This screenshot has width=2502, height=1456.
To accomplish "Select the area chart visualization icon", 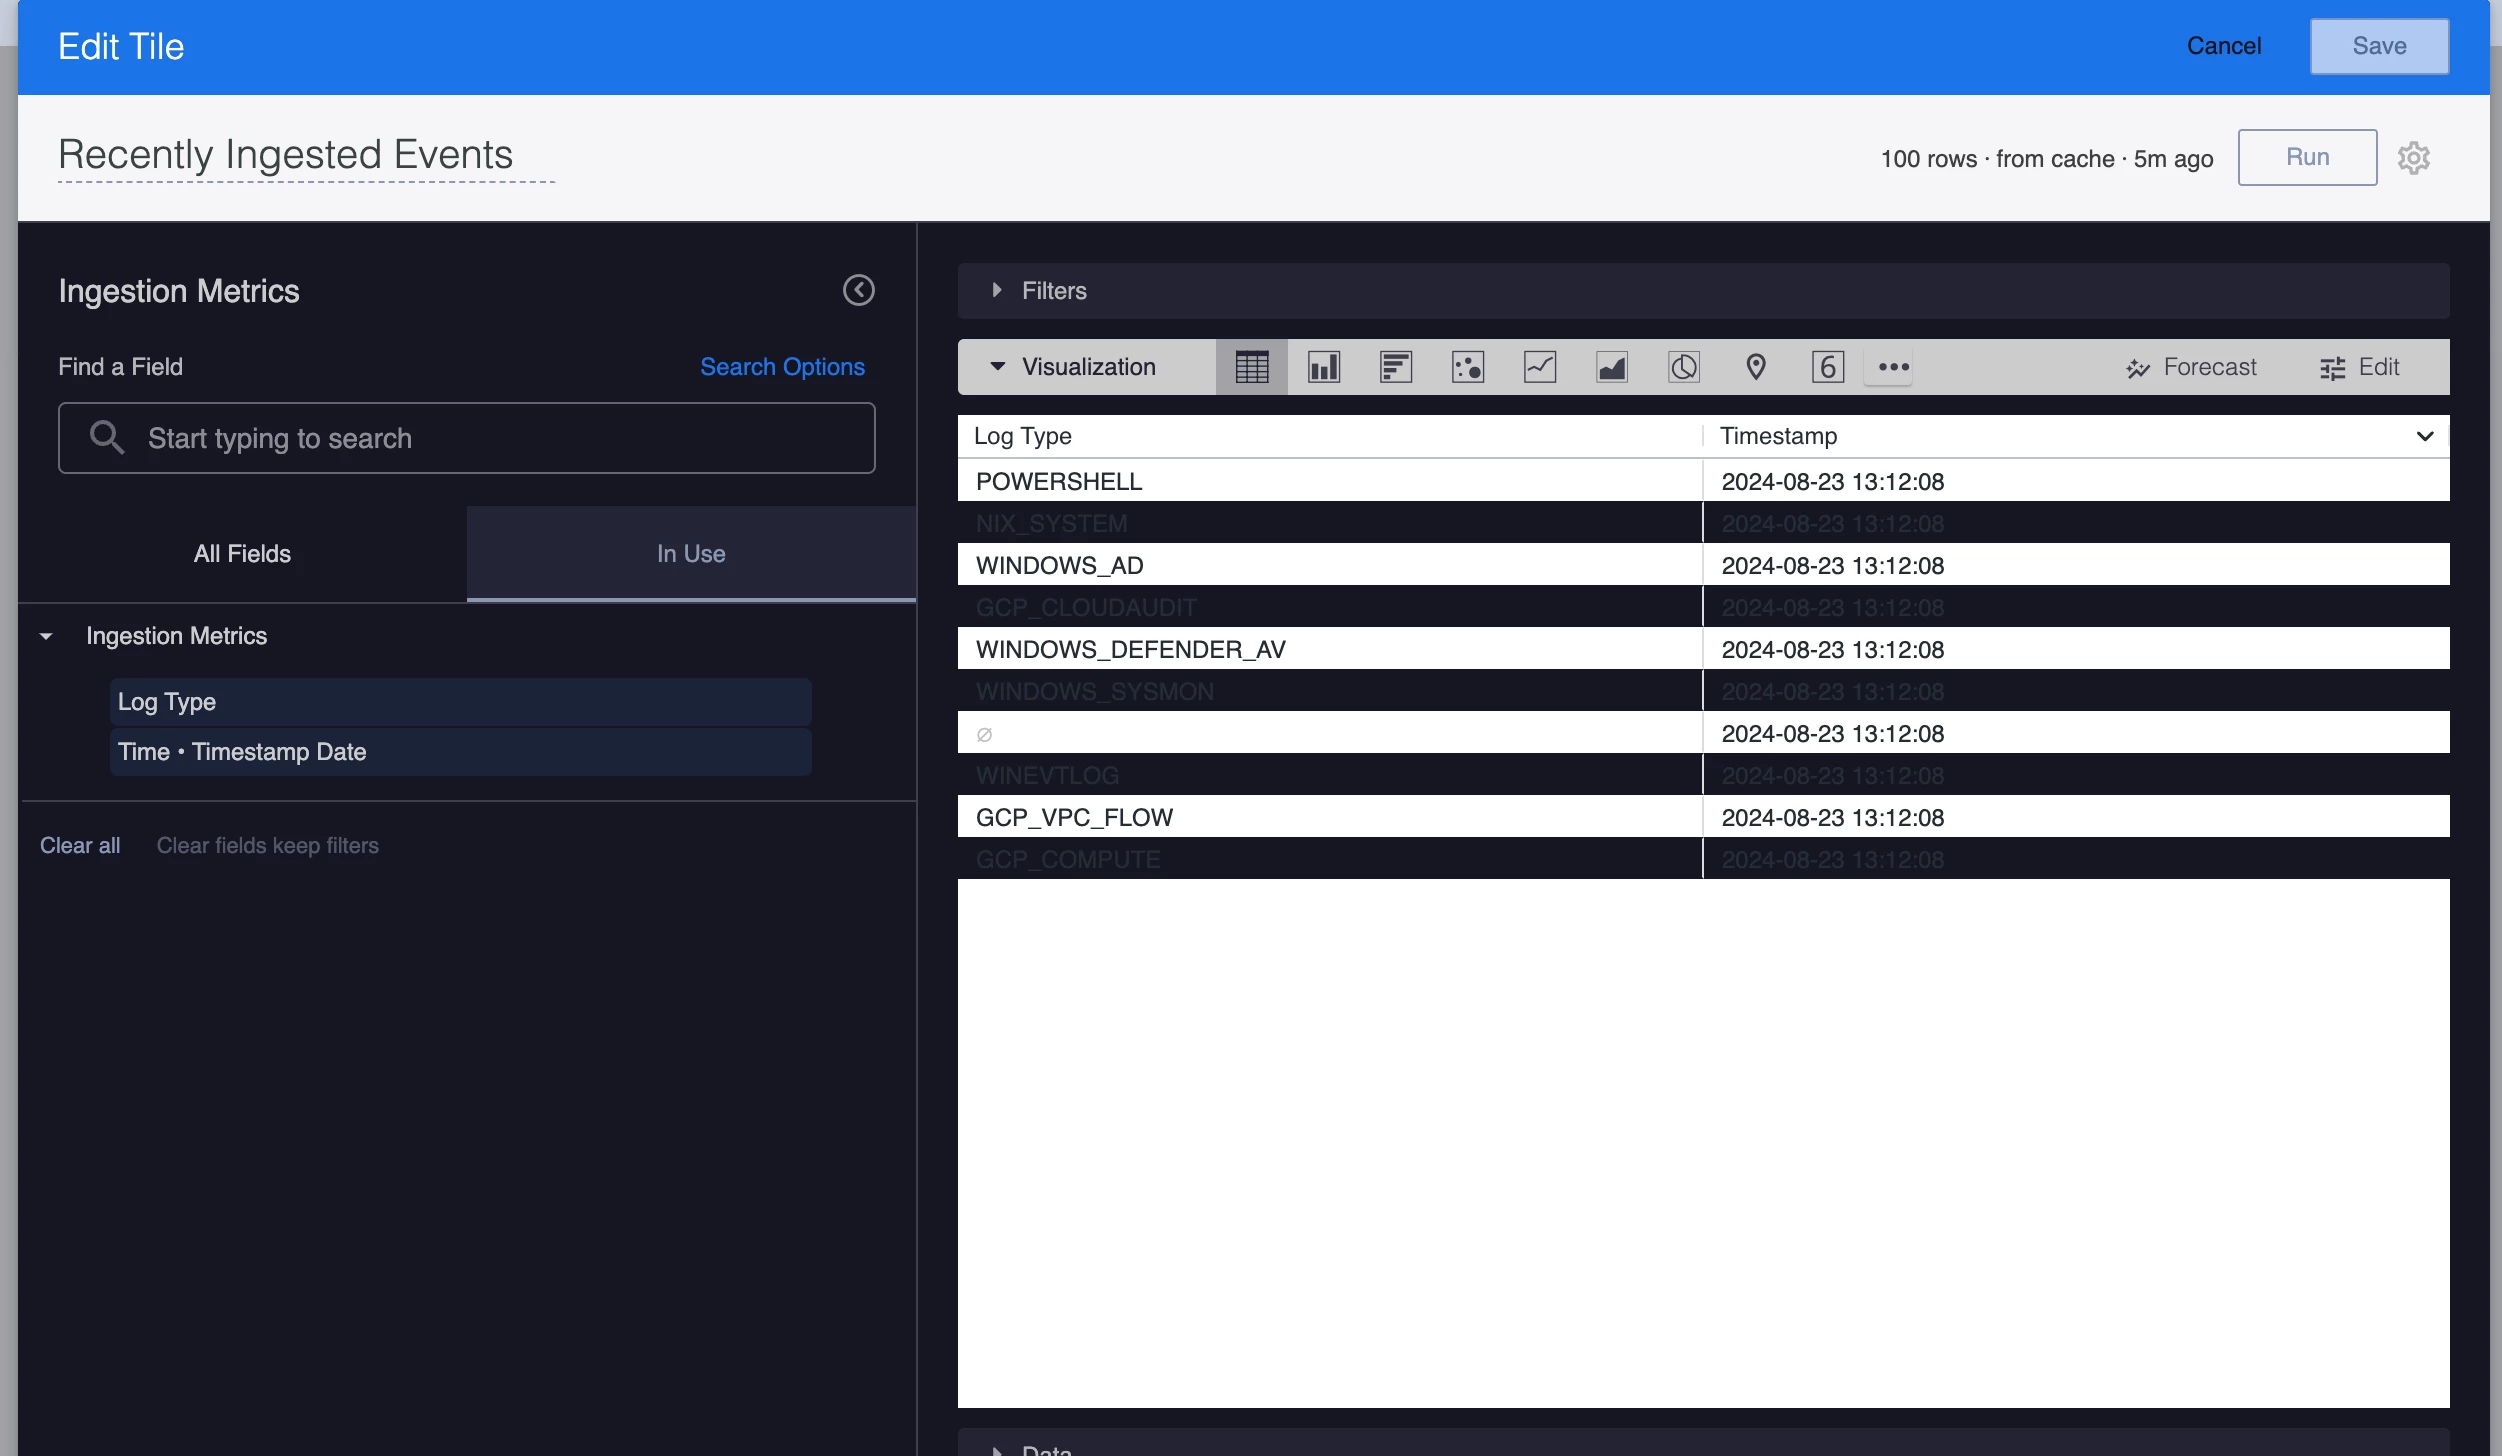I will (x=1611, y=367).
